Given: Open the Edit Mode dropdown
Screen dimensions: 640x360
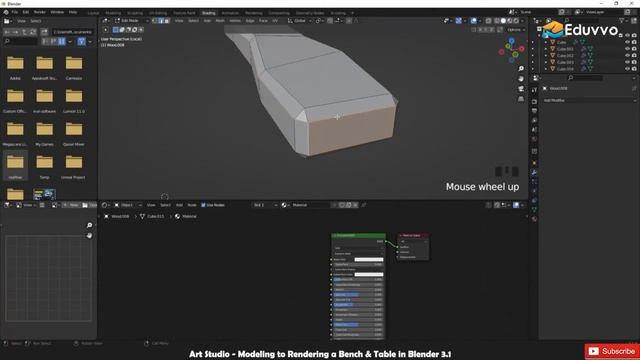Looking at the screenshot, I should (x=132, y=21).
